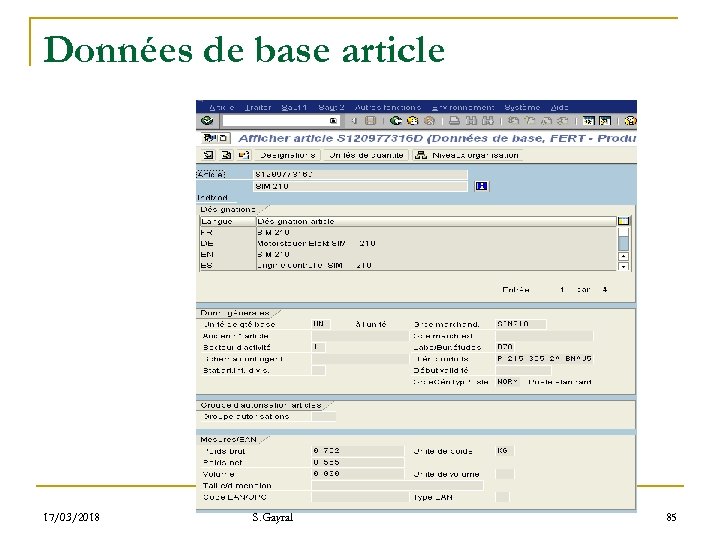Screen dimensions: 720x540
Task: Open the Environnement menu
Action: [x=462, y=107]
